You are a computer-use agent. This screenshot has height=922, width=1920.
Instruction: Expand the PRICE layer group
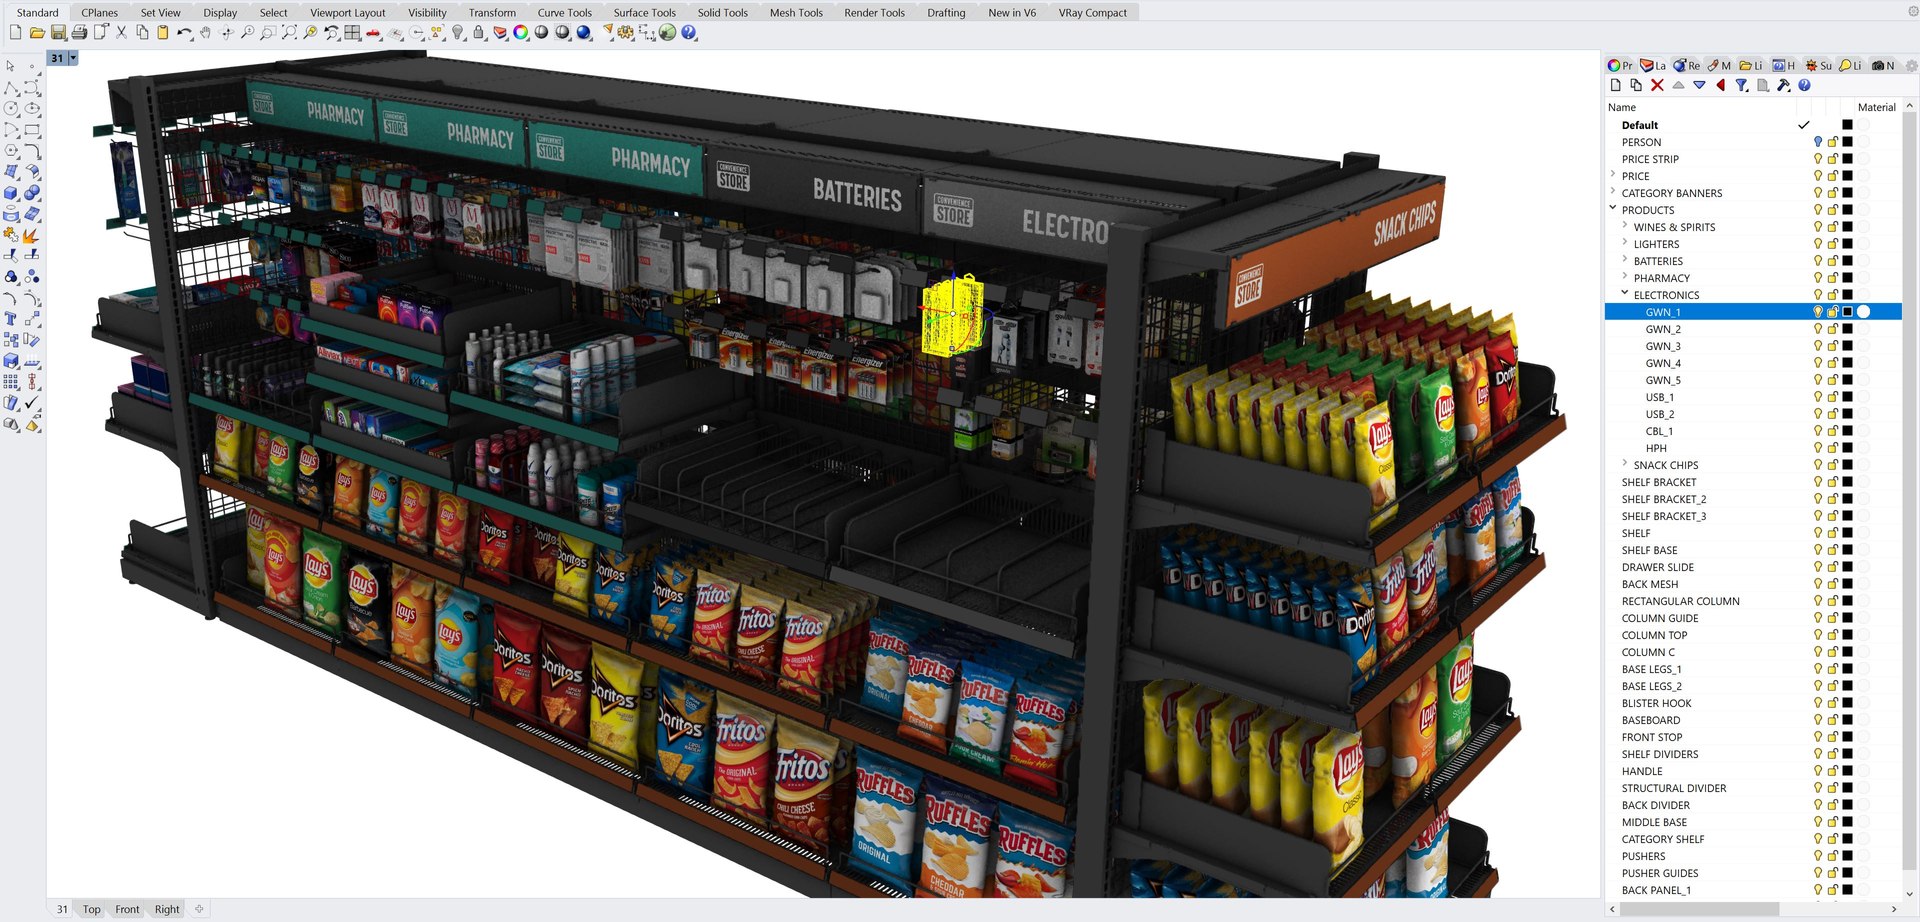(1613, 175)
